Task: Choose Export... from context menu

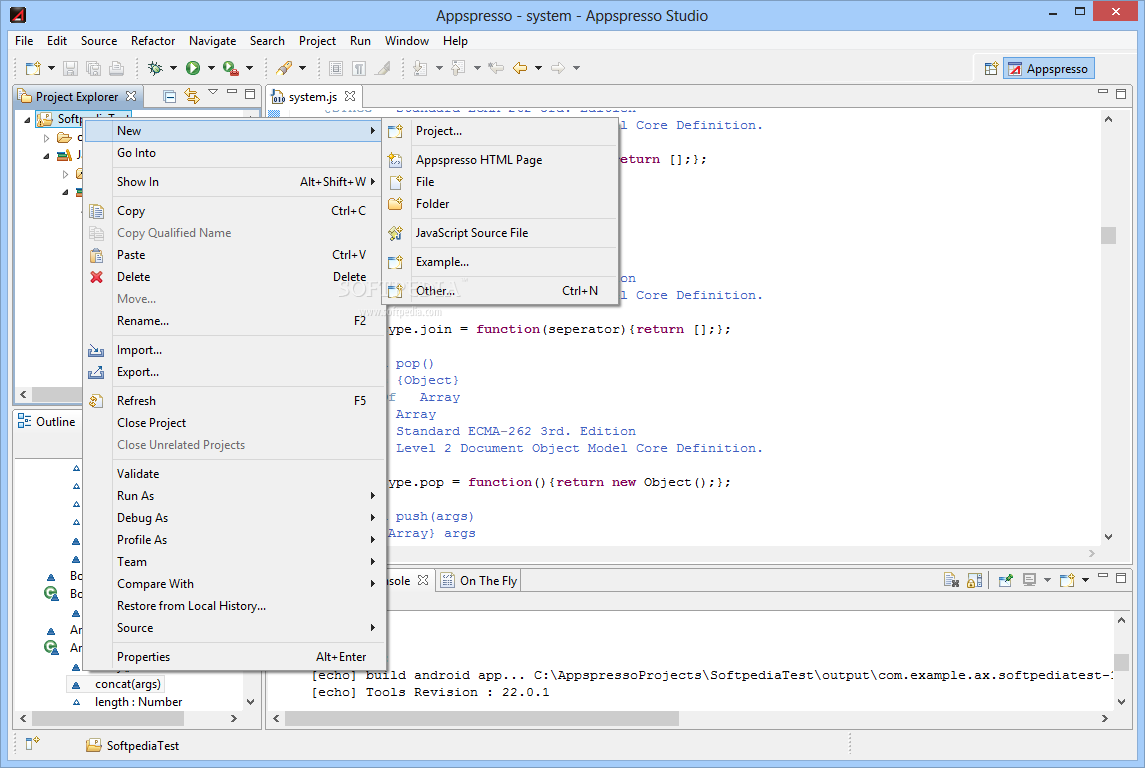Action: (234, 372)
